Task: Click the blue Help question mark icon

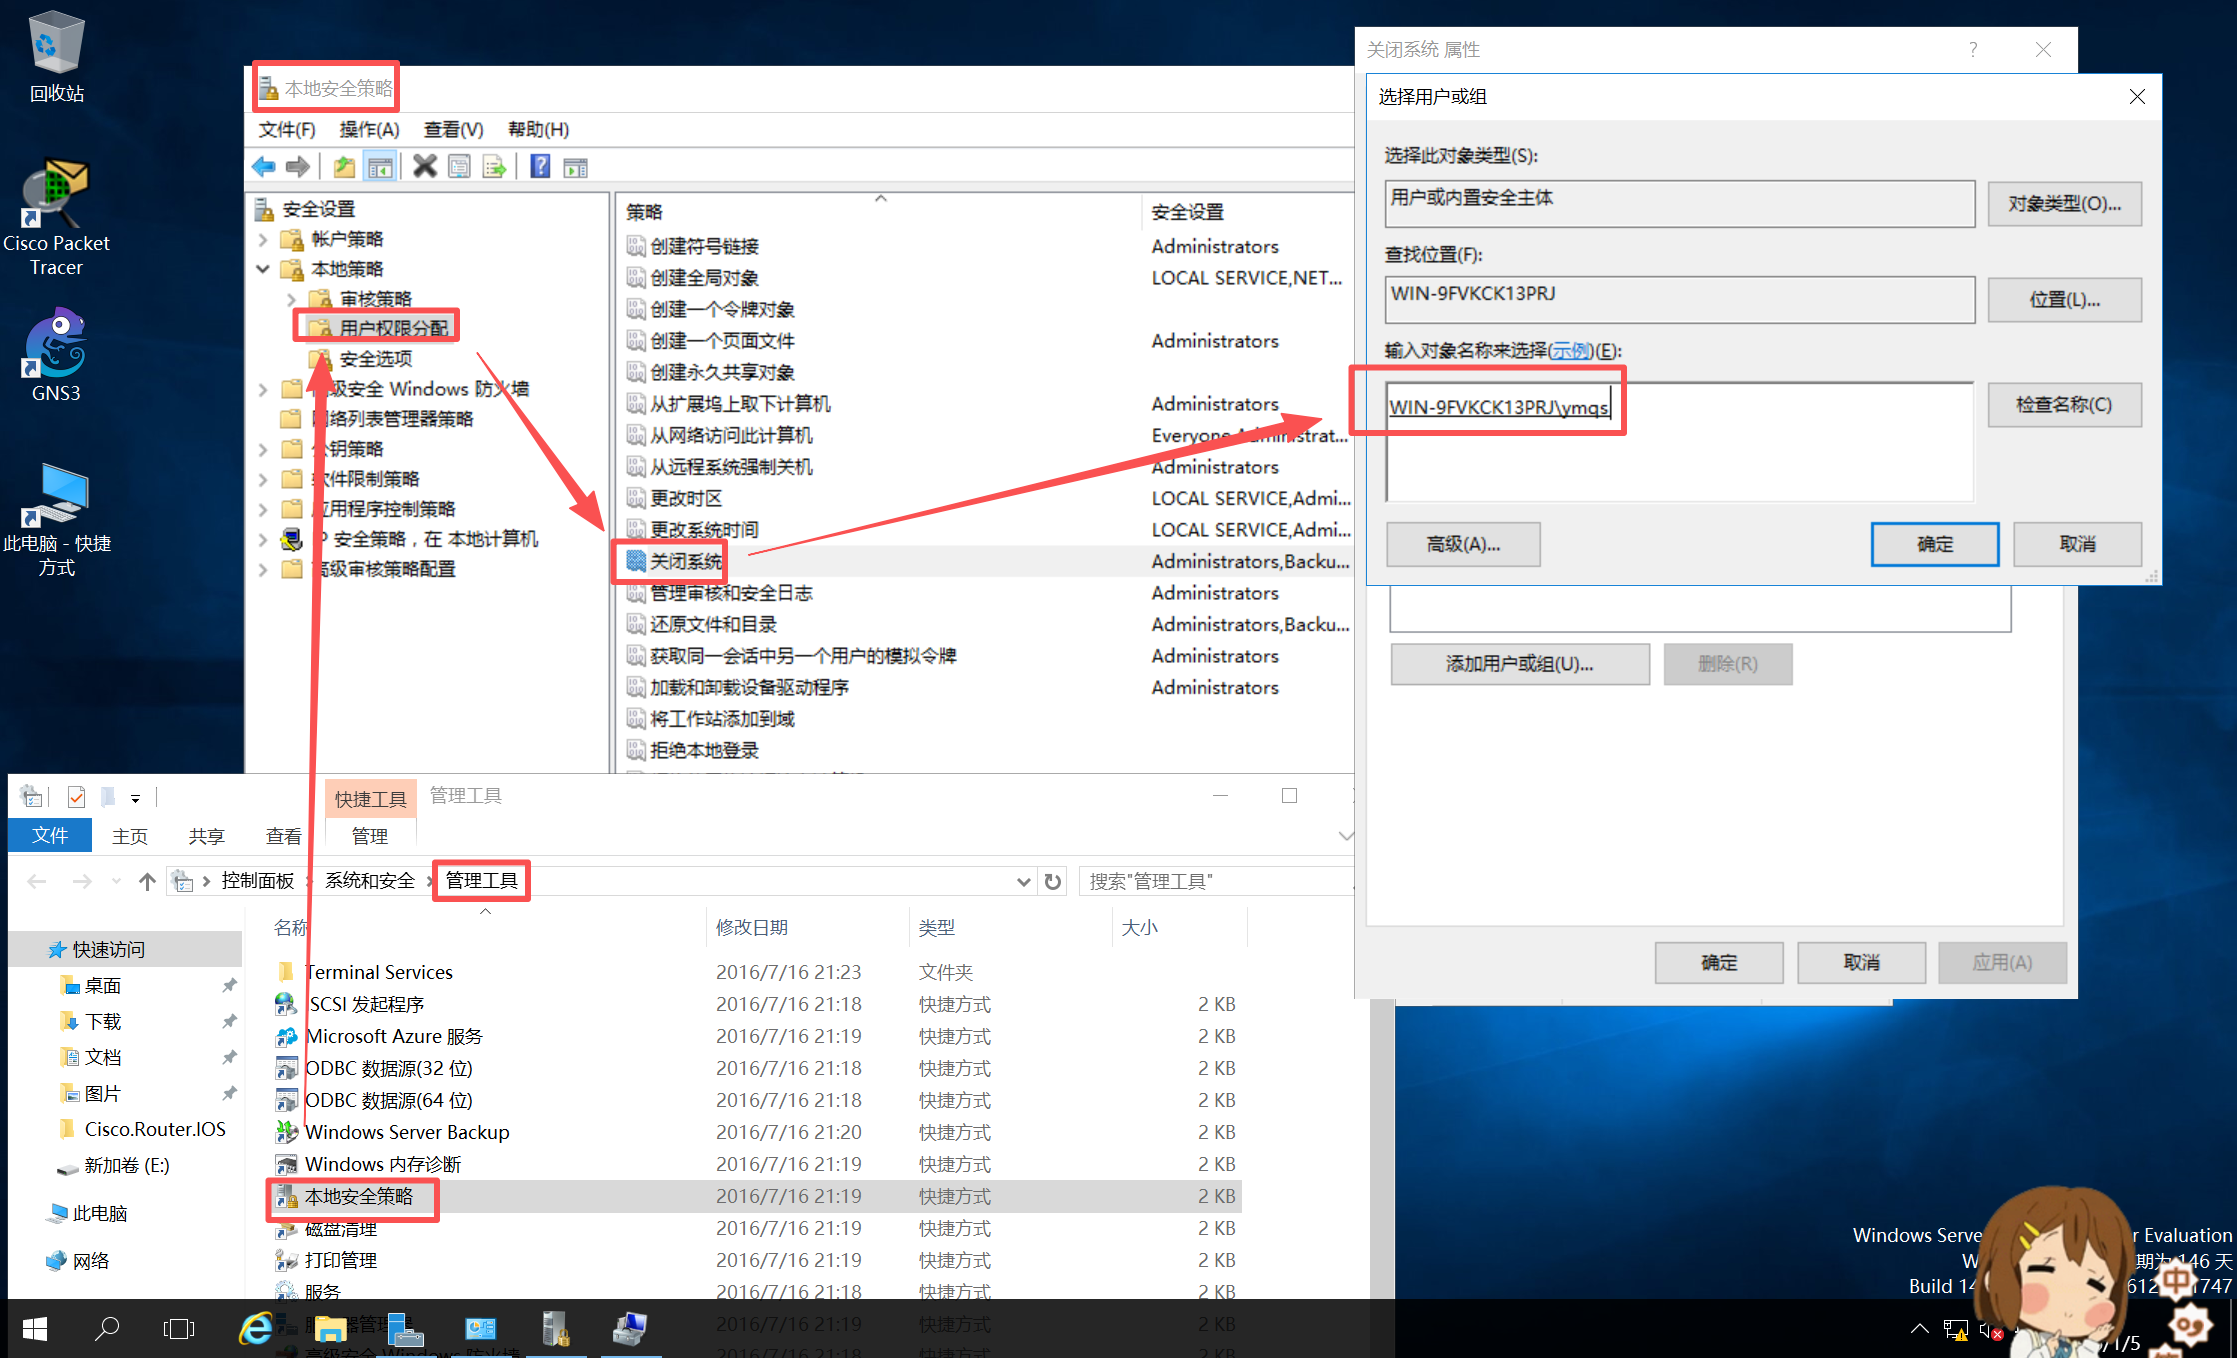Action: (x=540, y=167)
